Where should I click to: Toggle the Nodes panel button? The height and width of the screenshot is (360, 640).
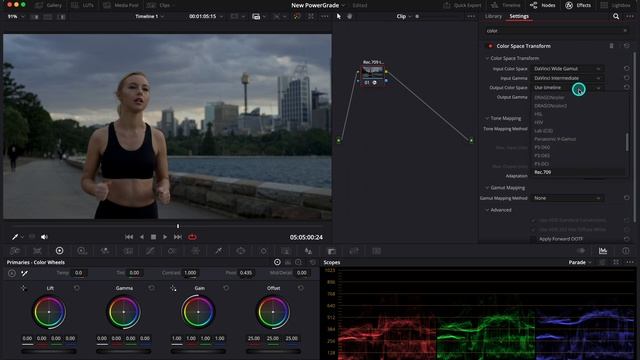tap(542, 5)
